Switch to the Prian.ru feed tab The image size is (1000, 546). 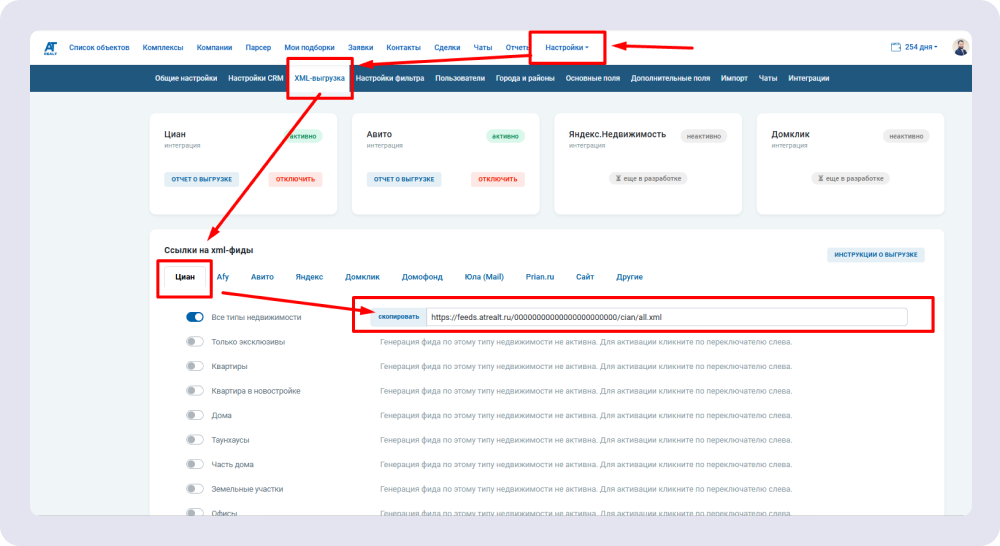pos(539,277)
